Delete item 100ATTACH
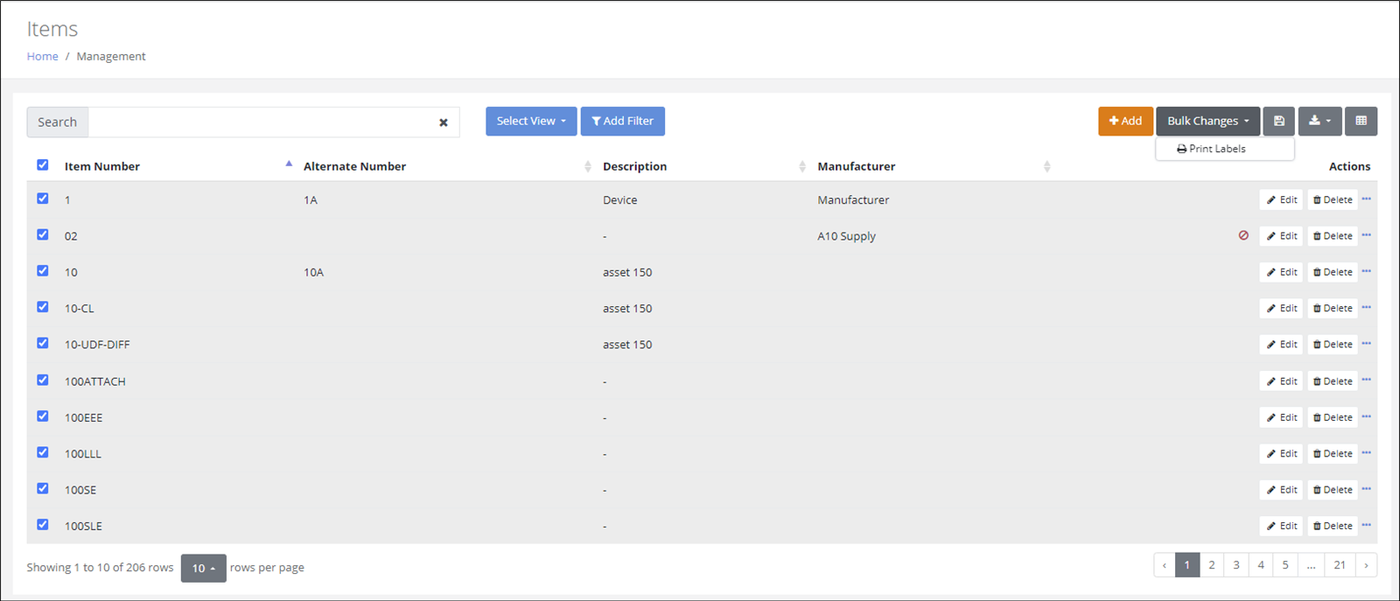 (x=1332, y=381)
